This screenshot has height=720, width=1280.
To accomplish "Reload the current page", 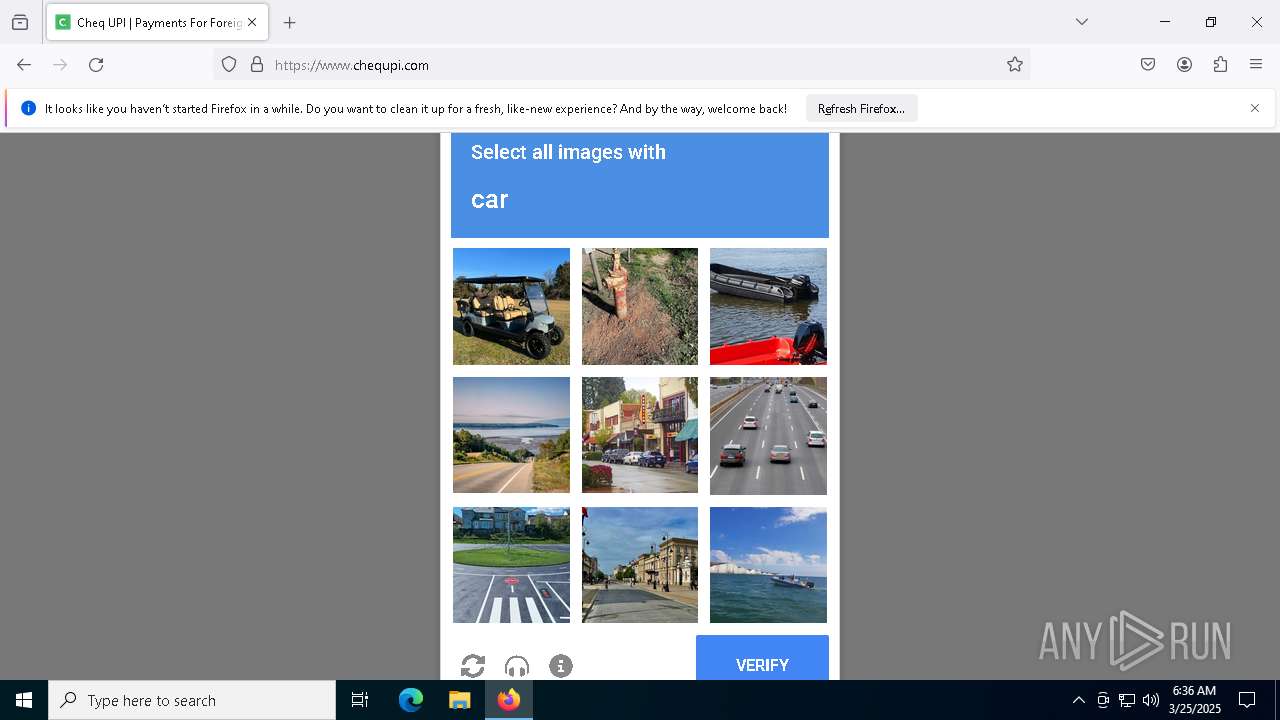I will [96, 65].
